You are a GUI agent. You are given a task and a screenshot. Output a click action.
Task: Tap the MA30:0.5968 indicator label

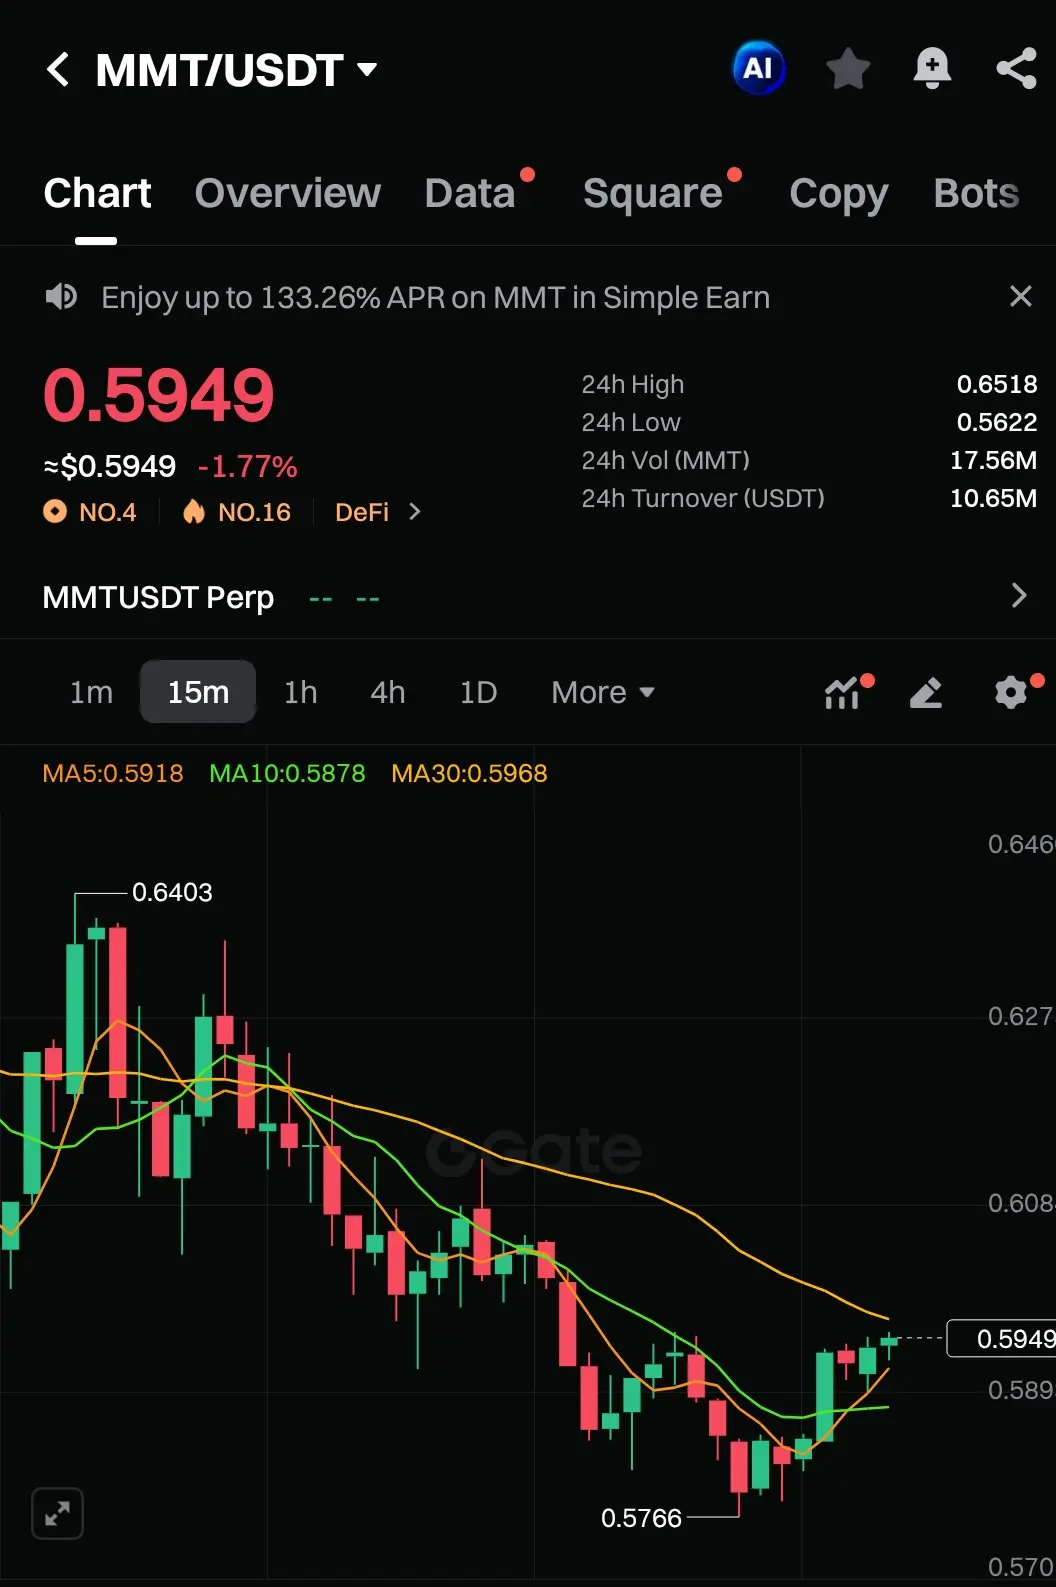click(x=469, y=773)
